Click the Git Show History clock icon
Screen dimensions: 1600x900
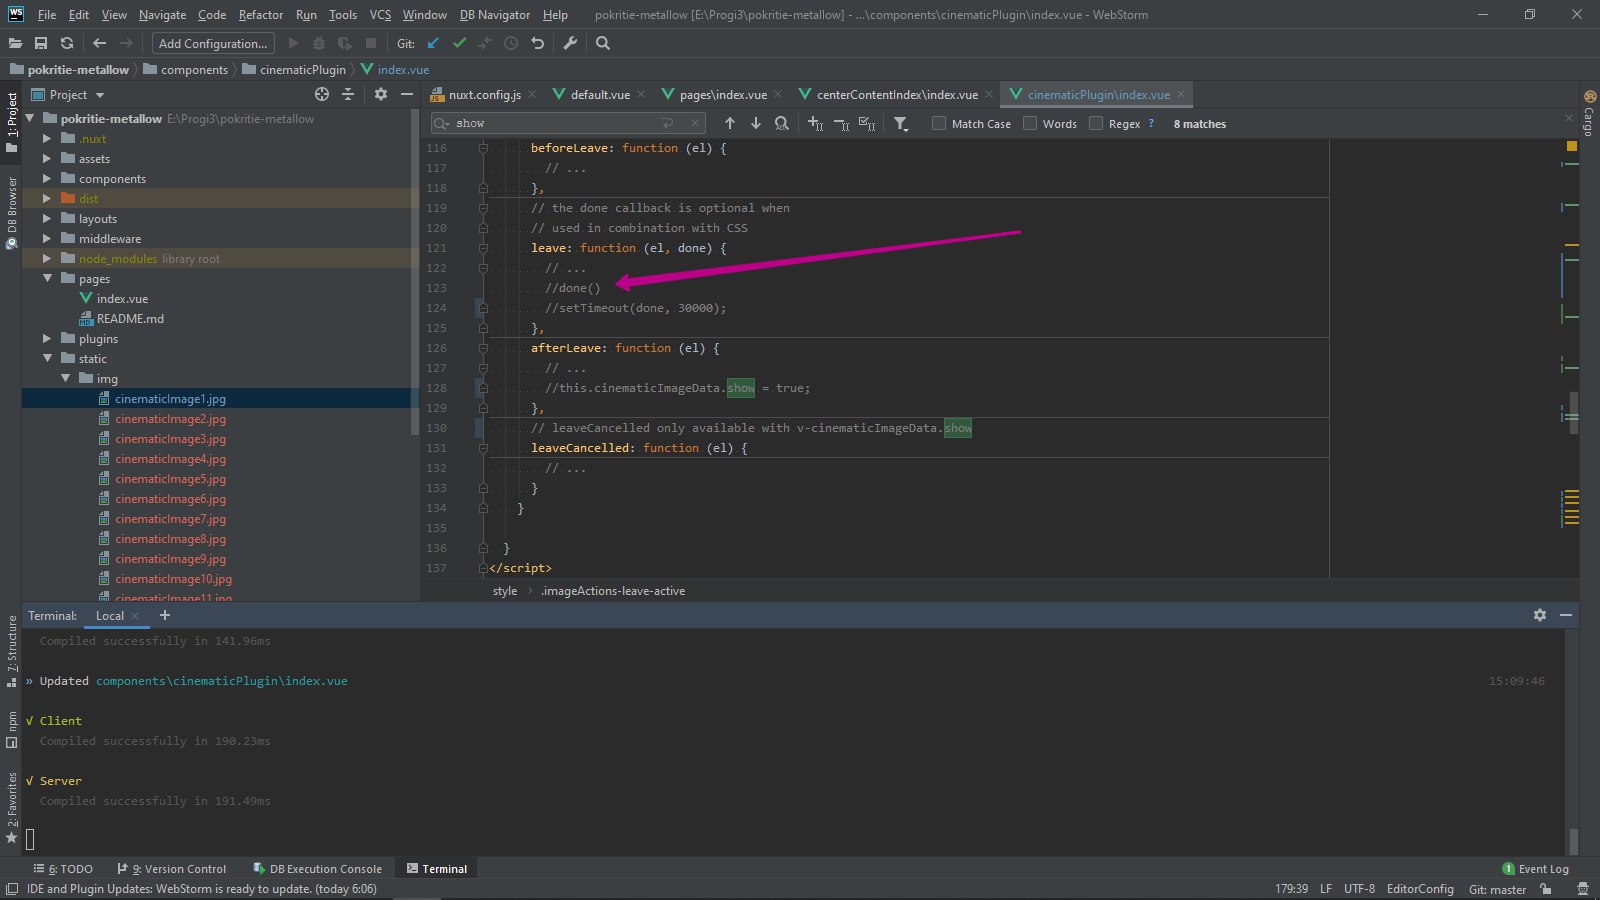[x=511, y=43]
